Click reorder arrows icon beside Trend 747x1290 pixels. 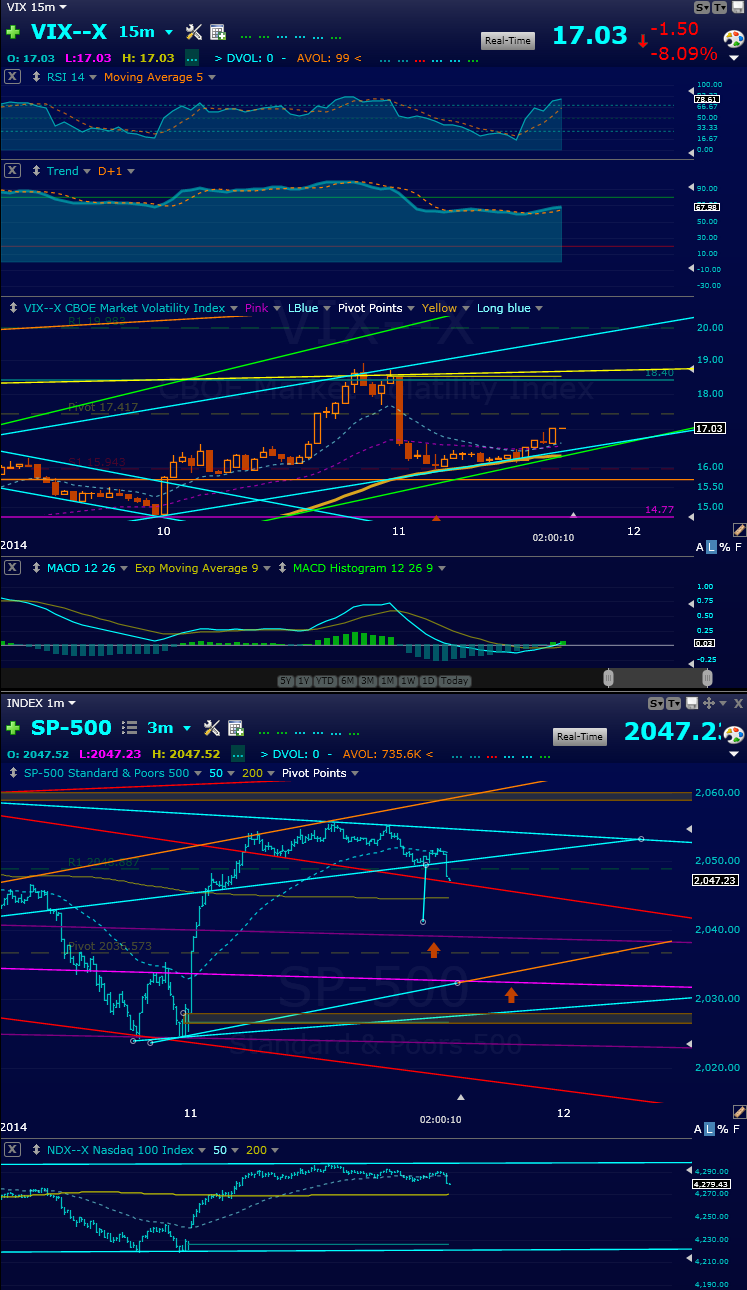click(x=36, y=171)
